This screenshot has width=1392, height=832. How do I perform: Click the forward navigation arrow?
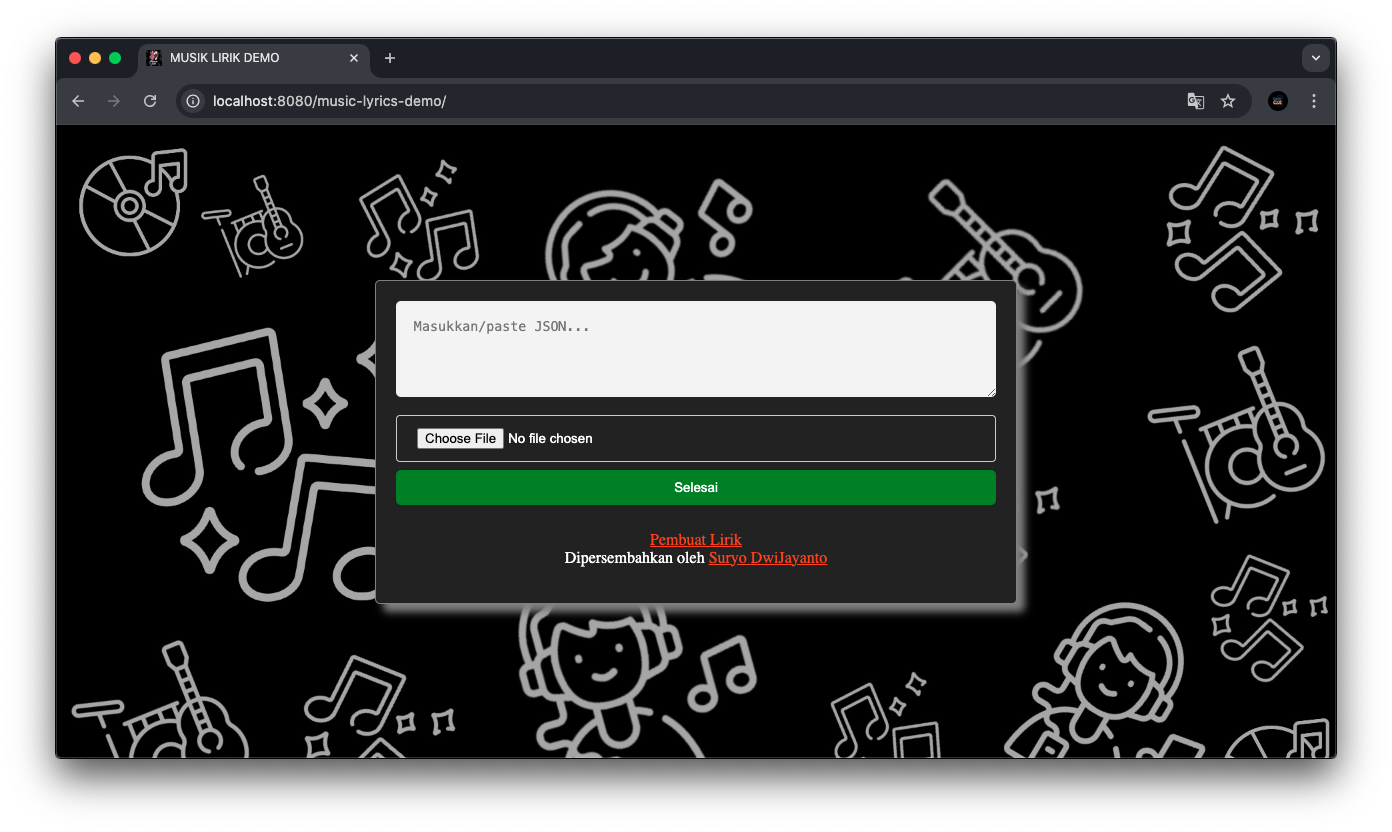point(114,101)
